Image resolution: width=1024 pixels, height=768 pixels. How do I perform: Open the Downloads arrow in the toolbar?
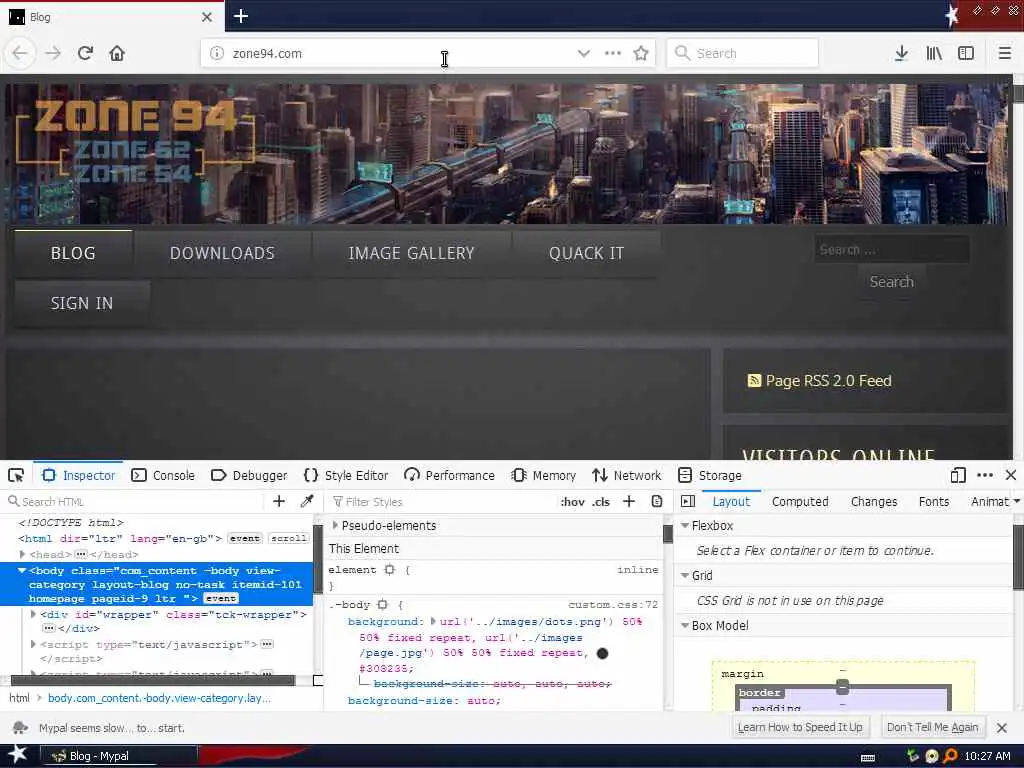tap(901, 53)
